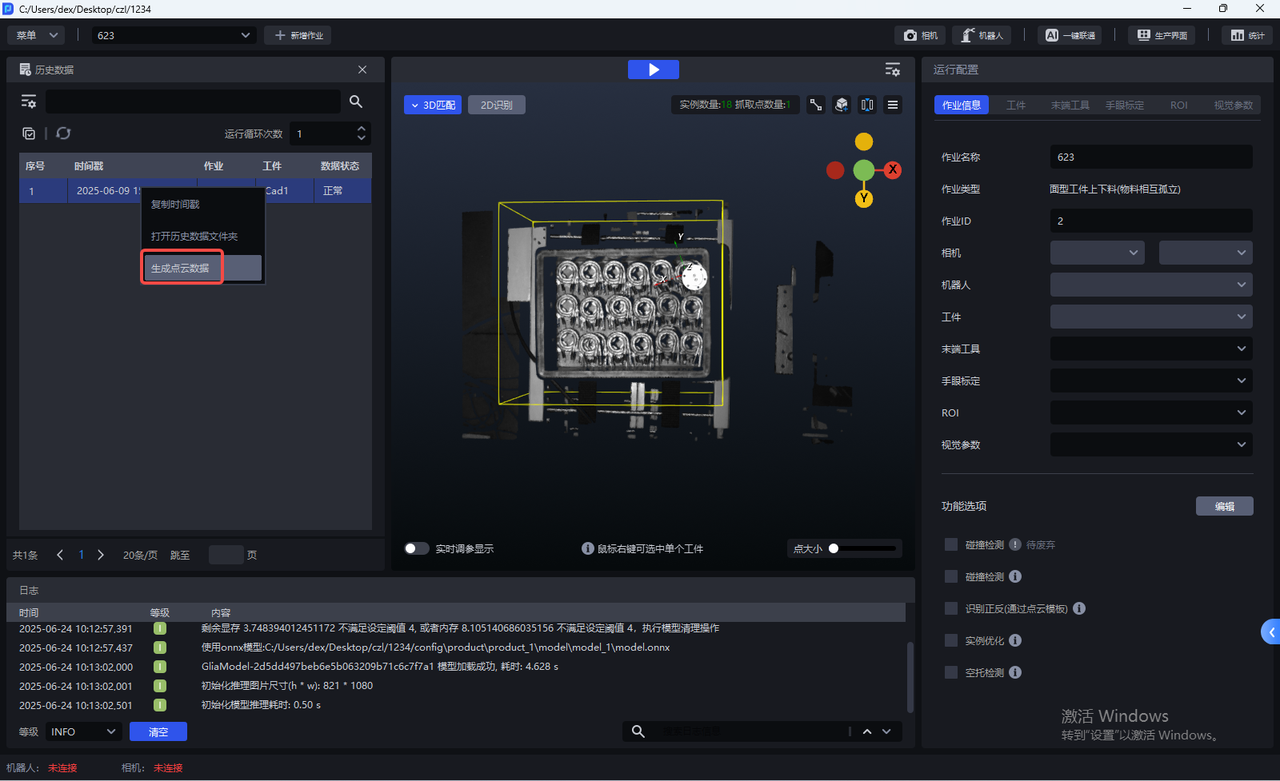The height and width of the screenshot is (781, 1280).
Task: Toggle the 实时调参显示 switch
Action: [x=416, y=548]
